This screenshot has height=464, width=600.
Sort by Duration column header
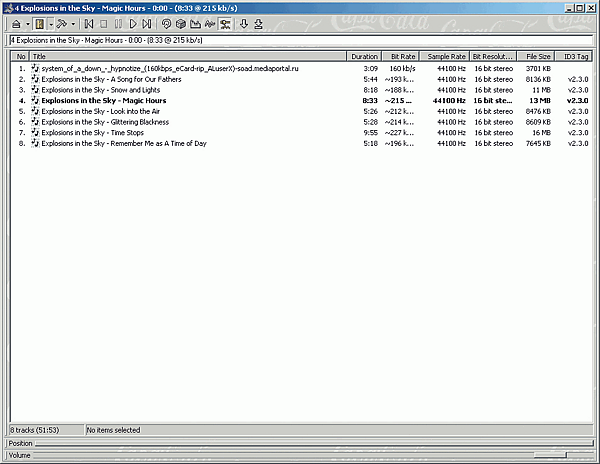364,56
